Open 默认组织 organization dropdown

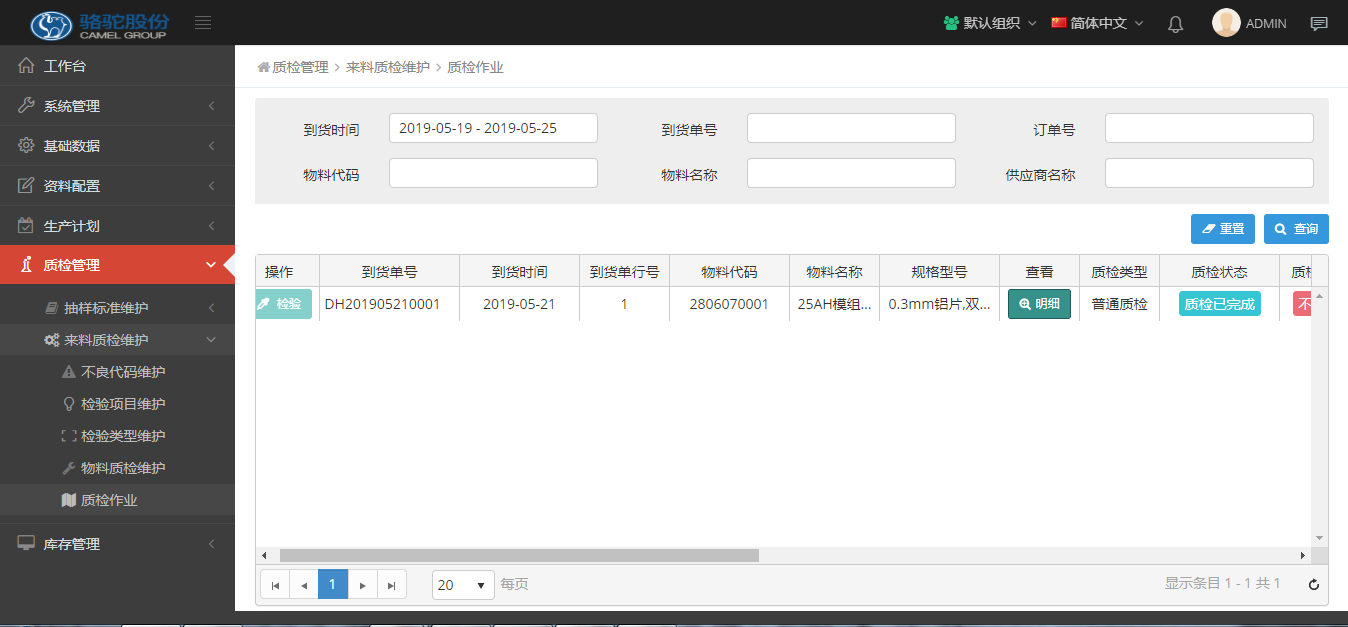[x=990, y=23]
